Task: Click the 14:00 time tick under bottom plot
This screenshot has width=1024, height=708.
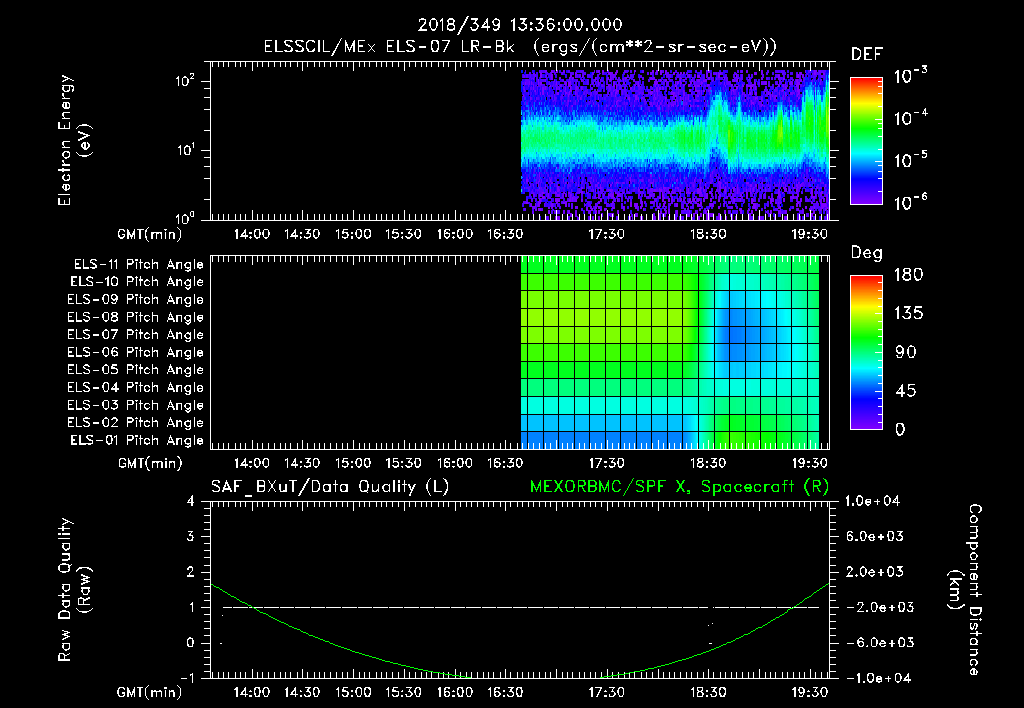Action: (251, 692)
